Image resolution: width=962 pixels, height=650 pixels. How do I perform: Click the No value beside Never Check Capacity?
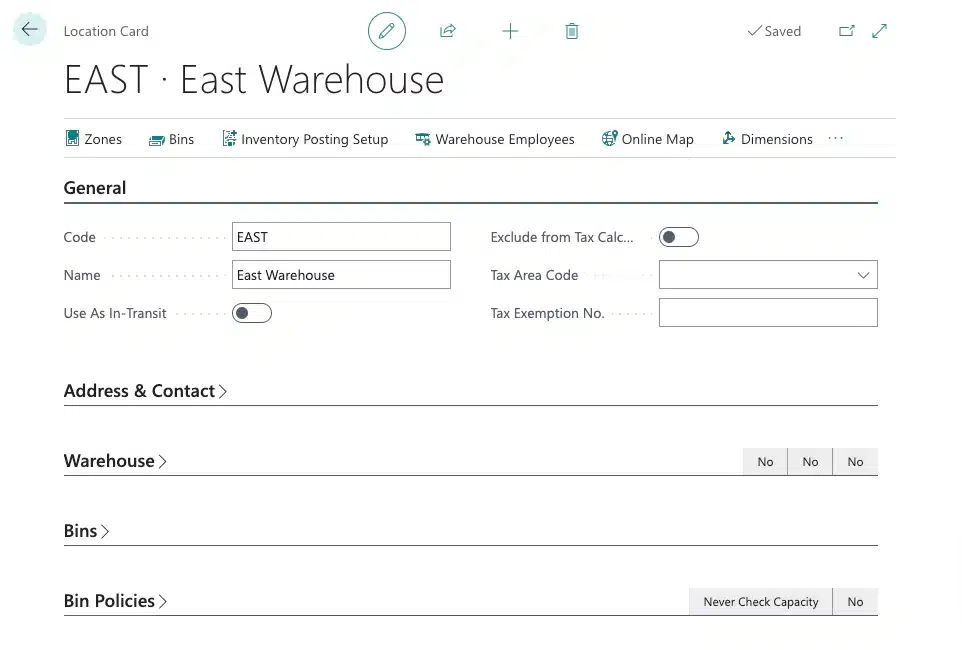(x=855, y=602)
